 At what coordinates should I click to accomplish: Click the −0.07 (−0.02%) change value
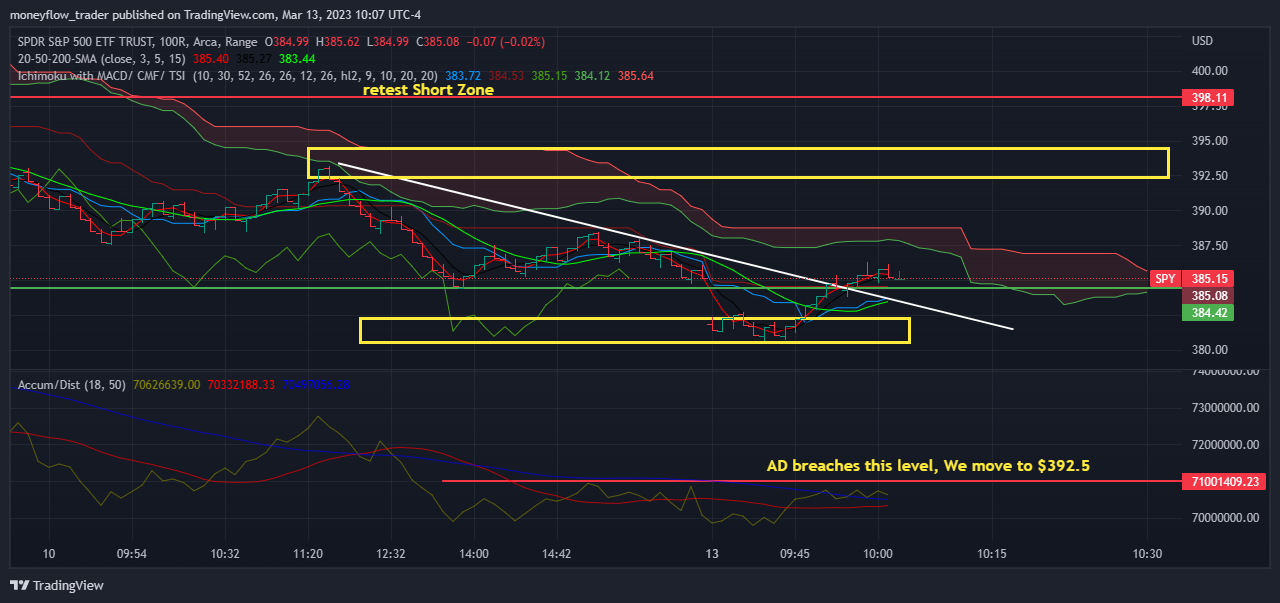tap(504, 41)
